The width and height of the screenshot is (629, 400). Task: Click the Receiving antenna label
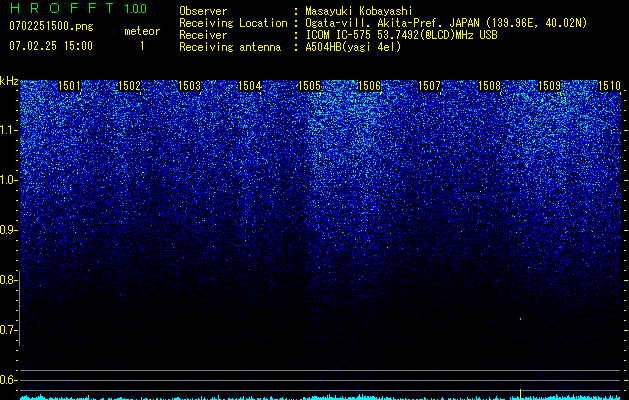230,47
